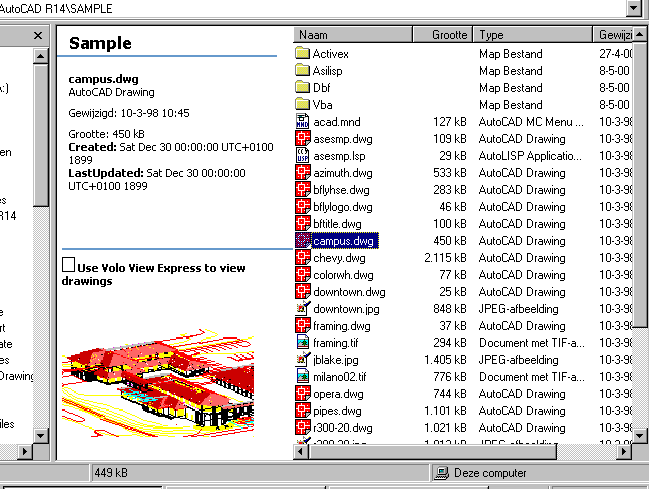Open the Activex folder icon
649x489 pixels.
[303, 53]
